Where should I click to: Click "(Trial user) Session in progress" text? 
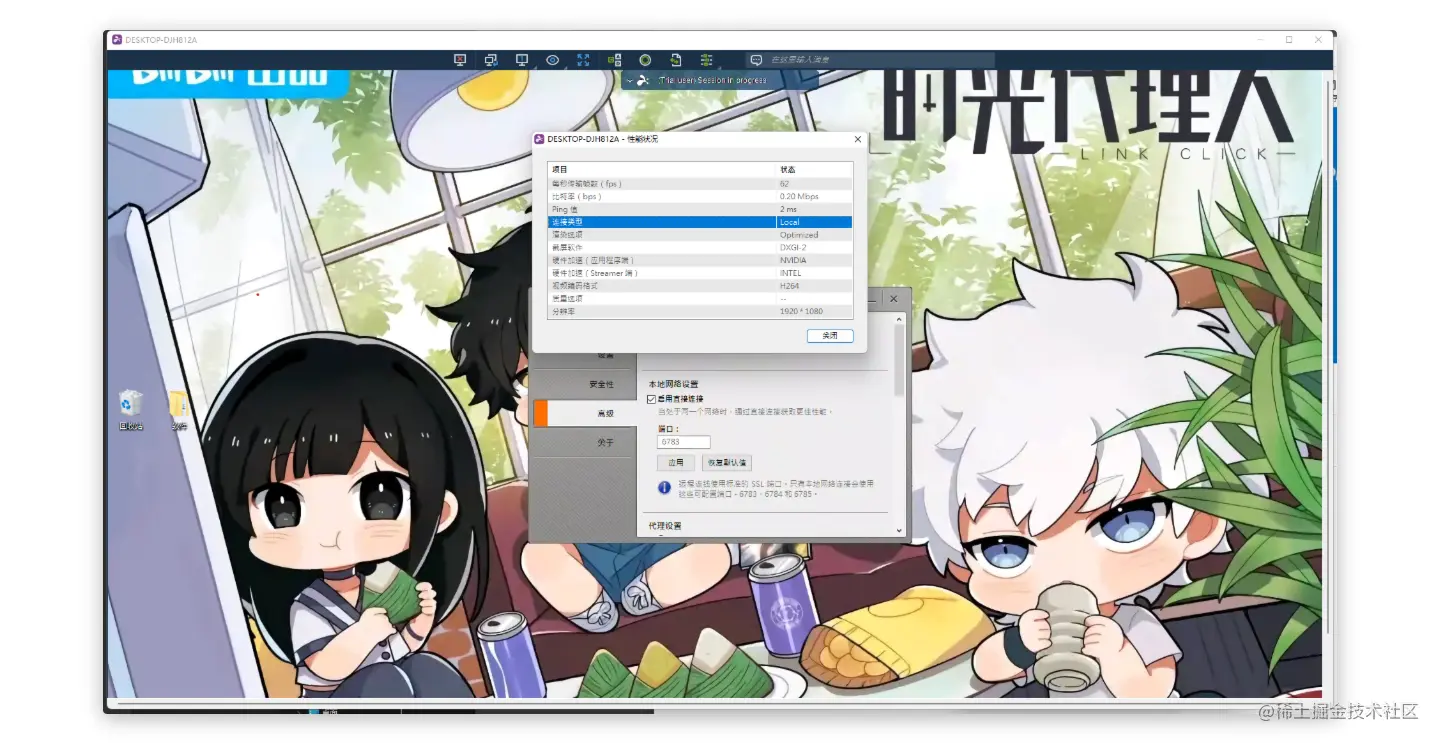pos(713,80)
